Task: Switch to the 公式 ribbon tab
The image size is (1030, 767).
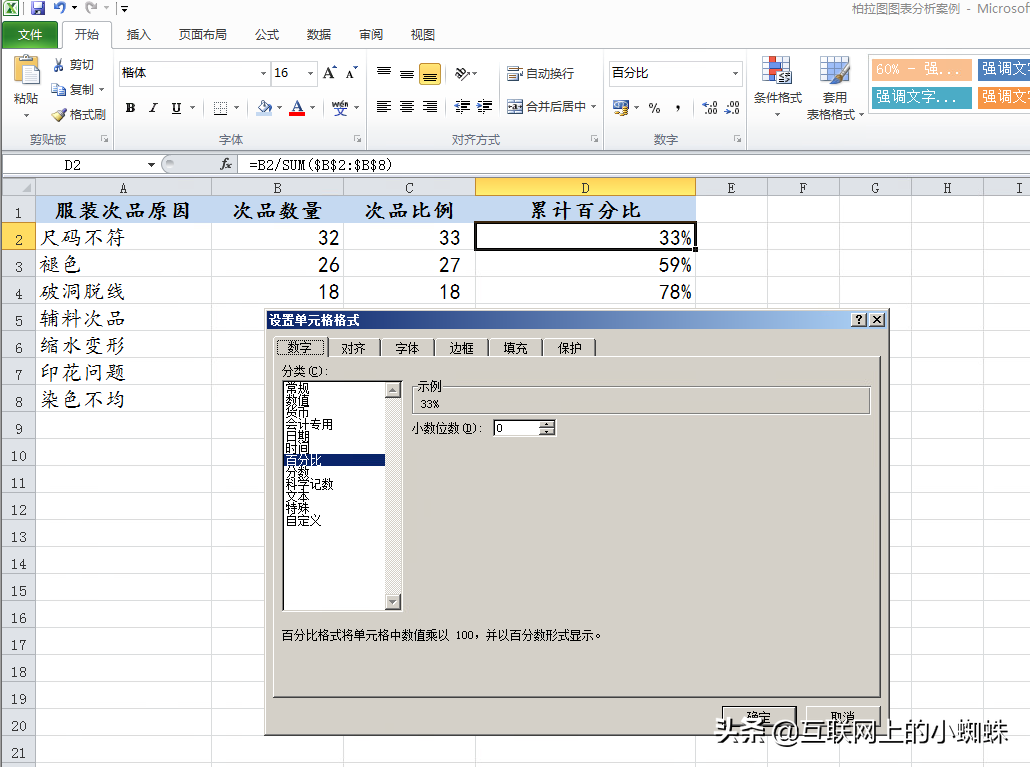Action: [267, 35]
